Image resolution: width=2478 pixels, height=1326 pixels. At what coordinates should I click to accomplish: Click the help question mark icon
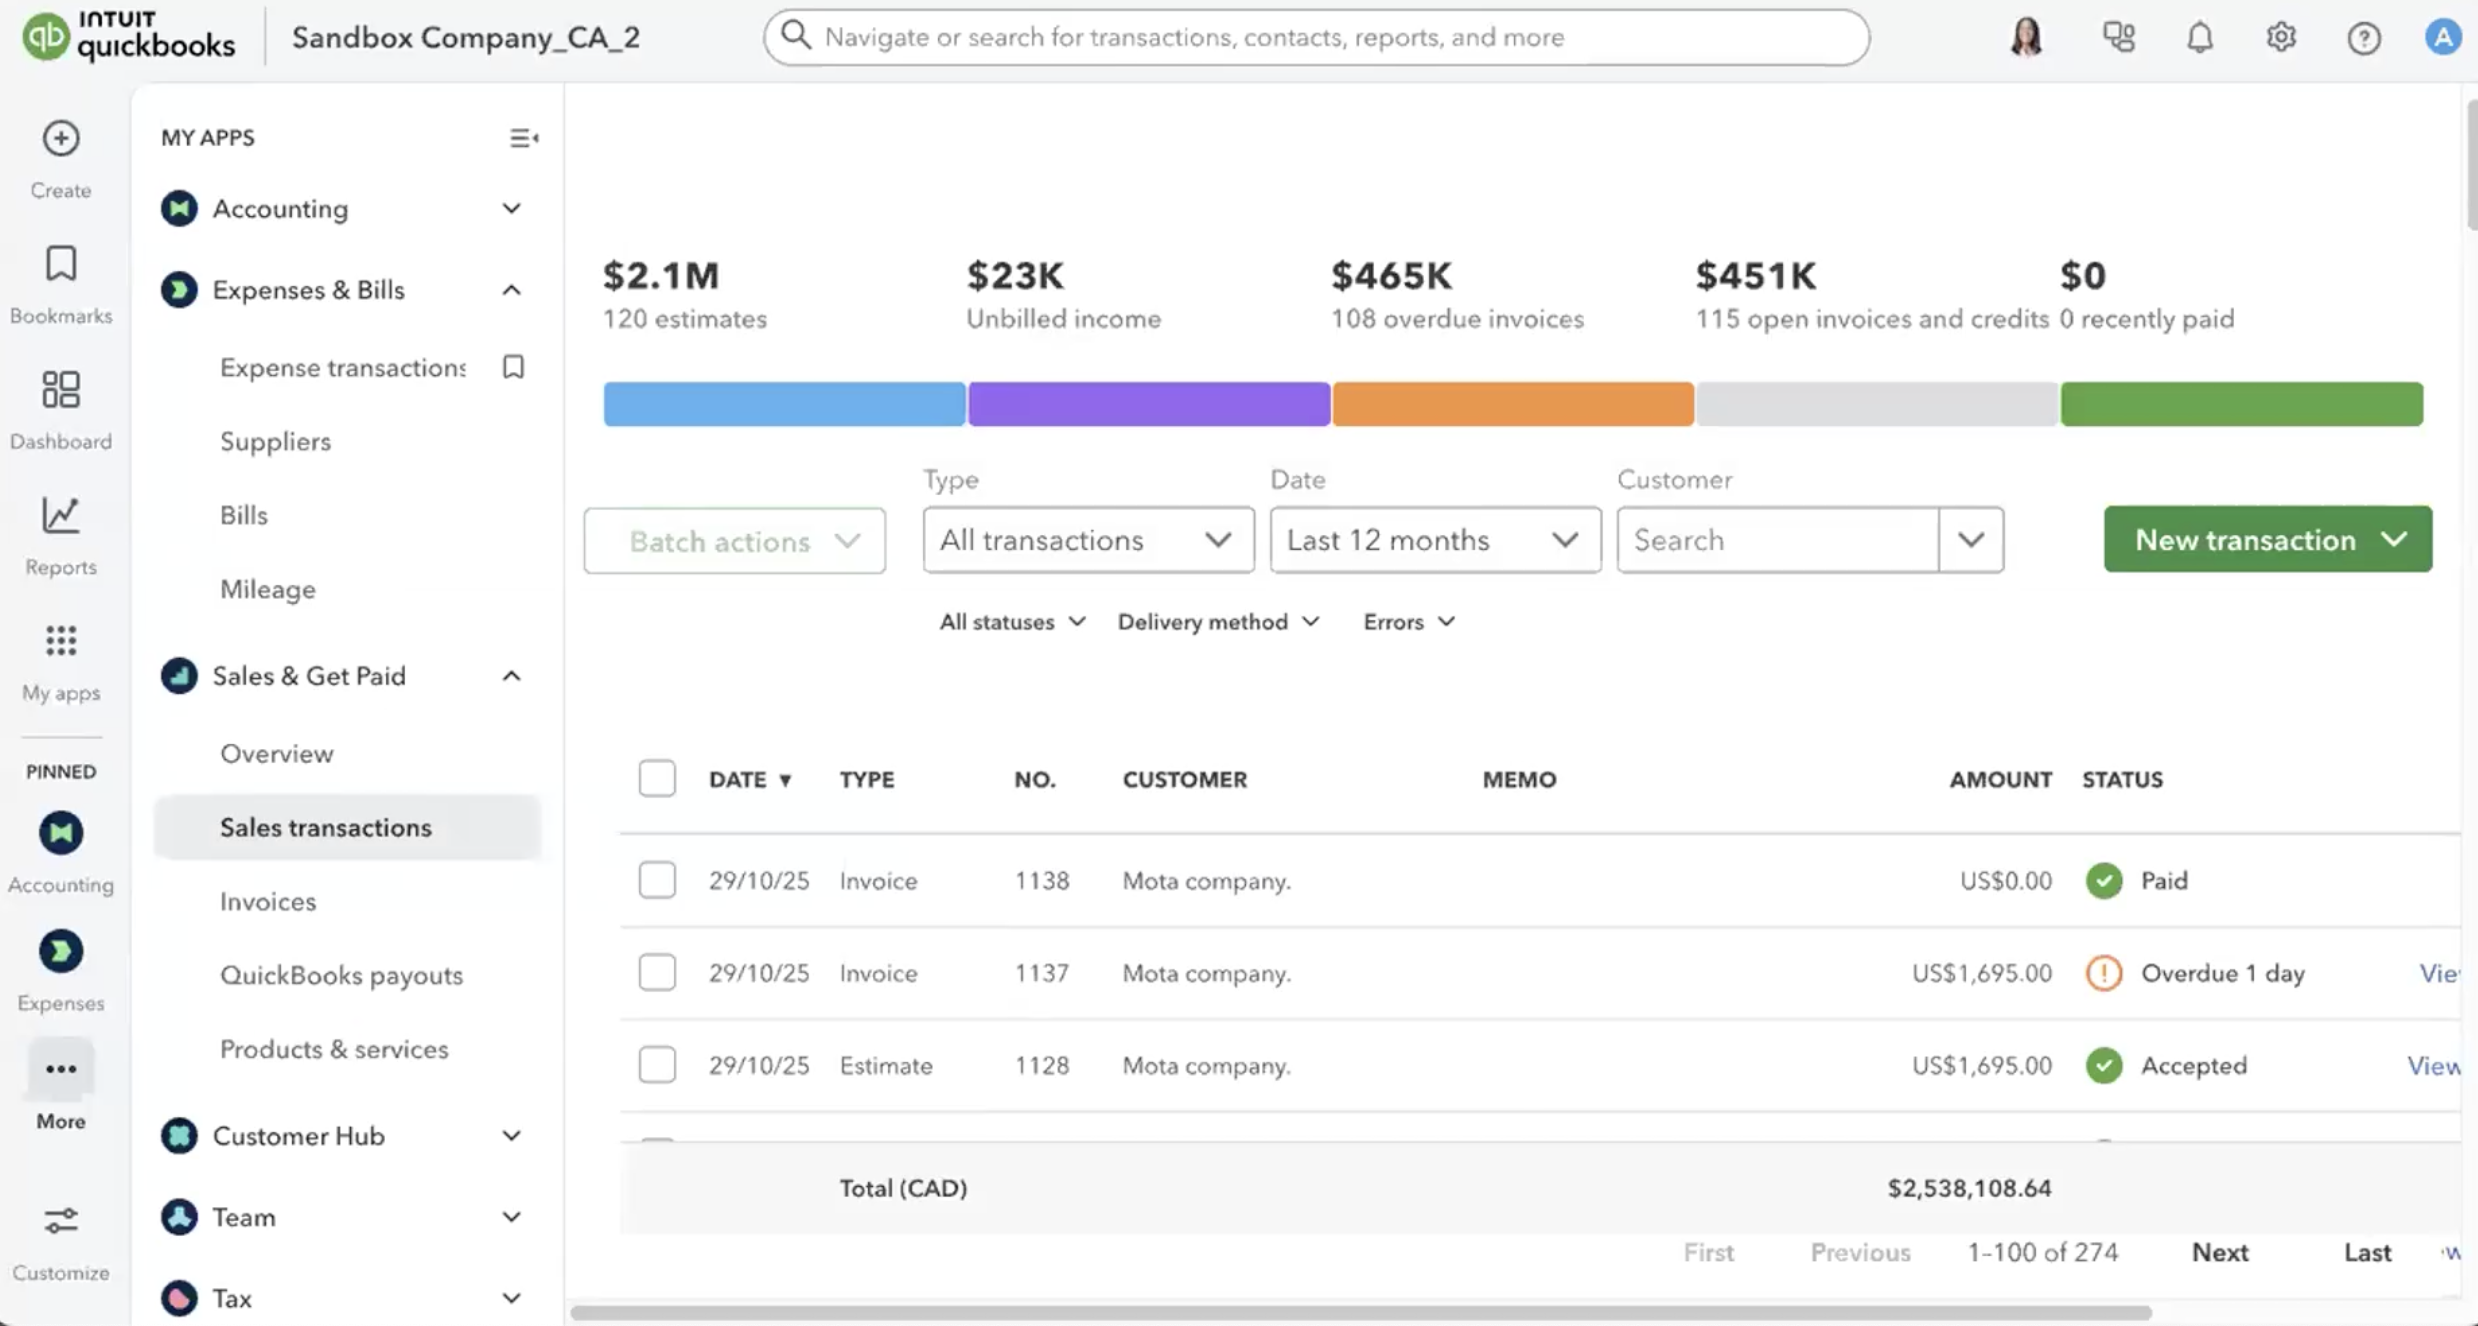pos(2363,38)
